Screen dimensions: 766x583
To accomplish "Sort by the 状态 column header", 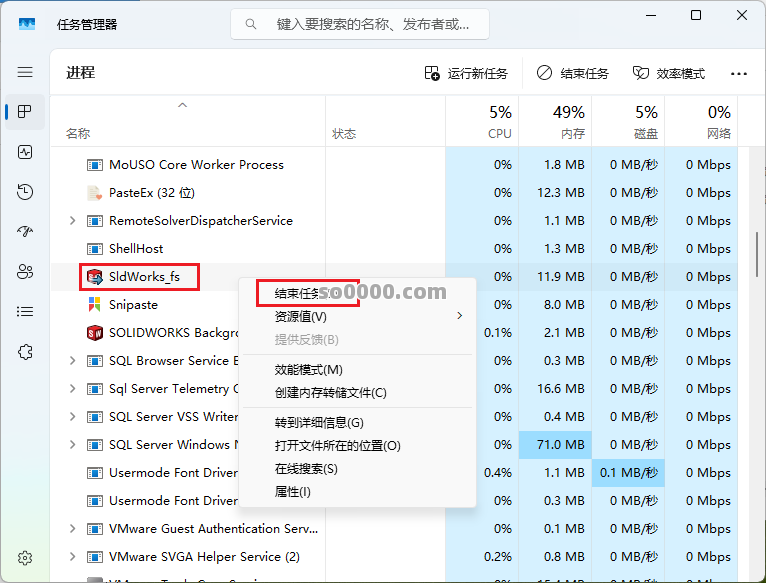I will point(386,122).
